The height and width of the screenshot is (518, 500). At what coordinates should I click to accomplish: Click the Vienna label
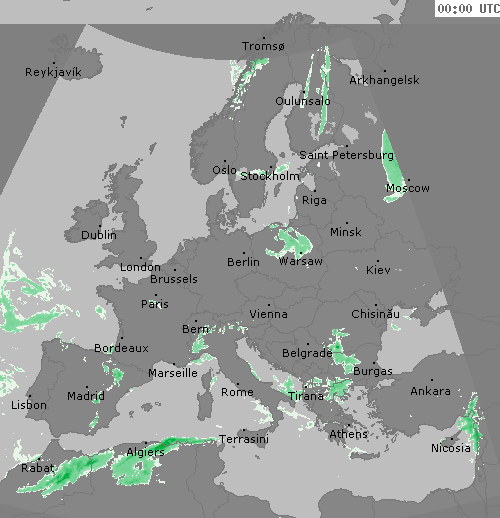[268, 314]
